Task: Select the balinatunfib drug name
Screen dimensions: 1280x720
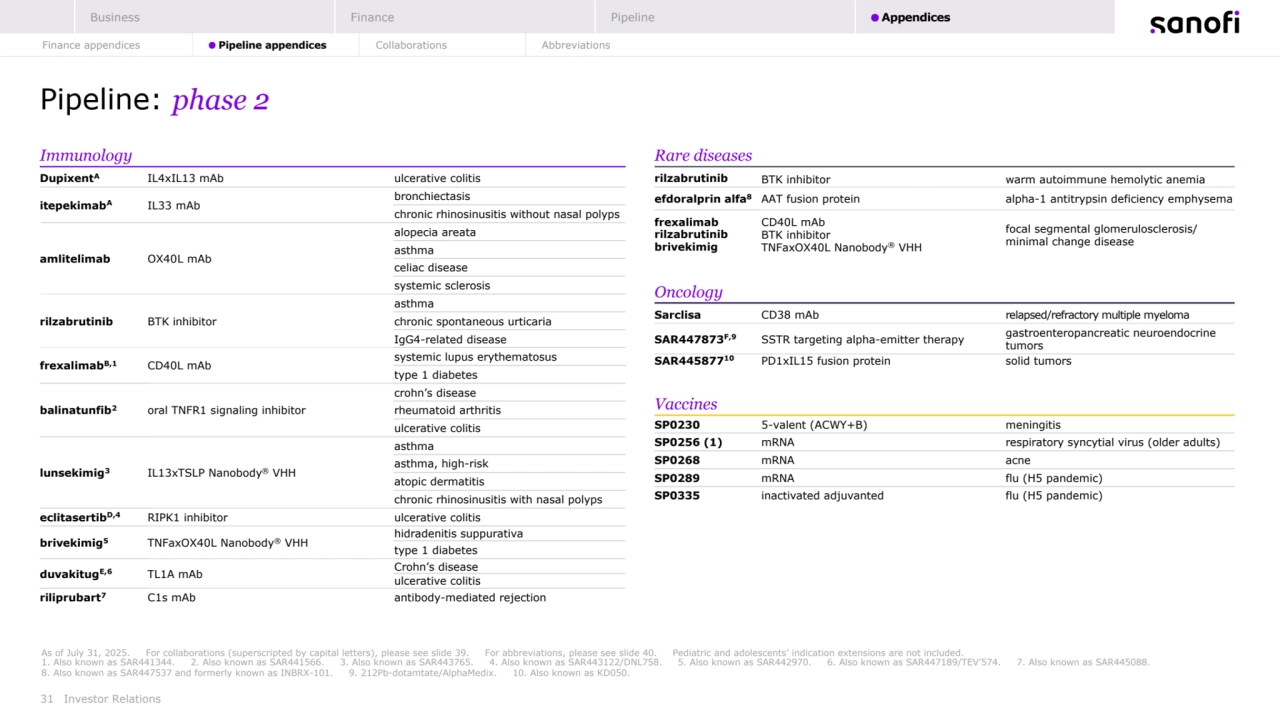Action: [x=79, y=410]
